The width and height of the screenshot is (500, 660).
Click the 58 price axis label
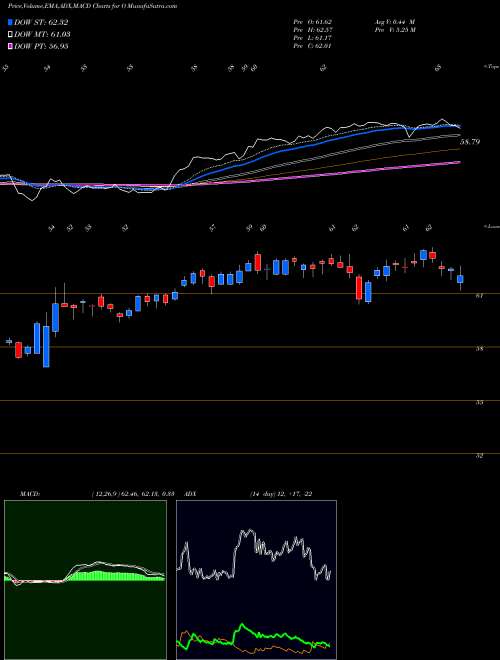(x=479, y=349)
